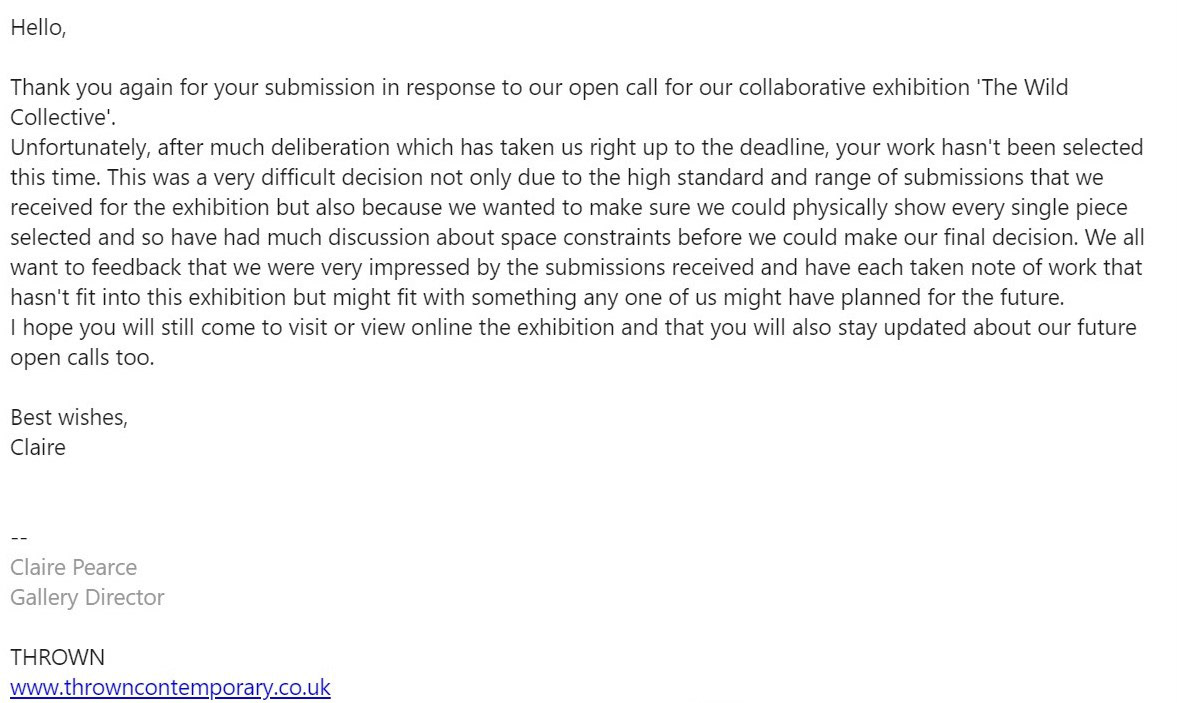Click the 'Gallery Director' signature title
The image size is (1177, 703).
tap(87, 597)
